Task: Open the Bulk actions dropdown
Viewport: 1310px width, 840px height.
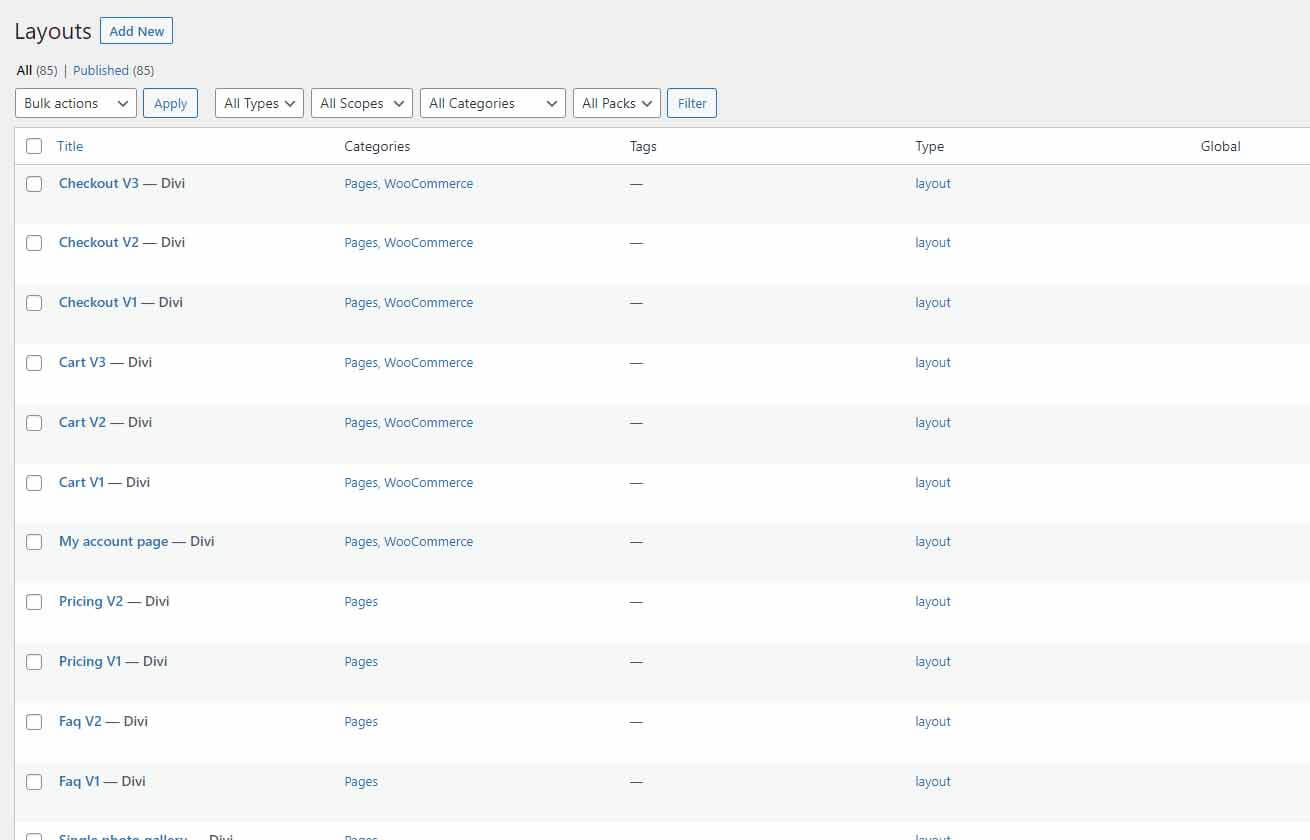Action: (74, 103)
